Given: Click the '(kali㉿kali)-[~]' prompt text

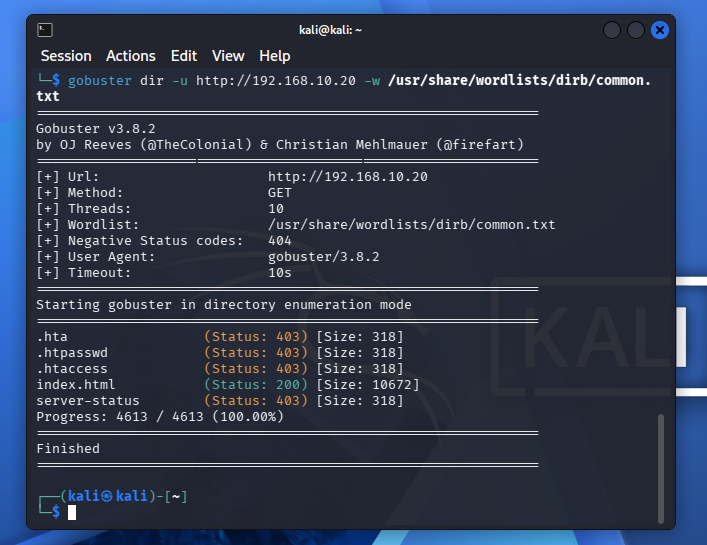Looking at the screenshot, I should (x=124, y=496).
